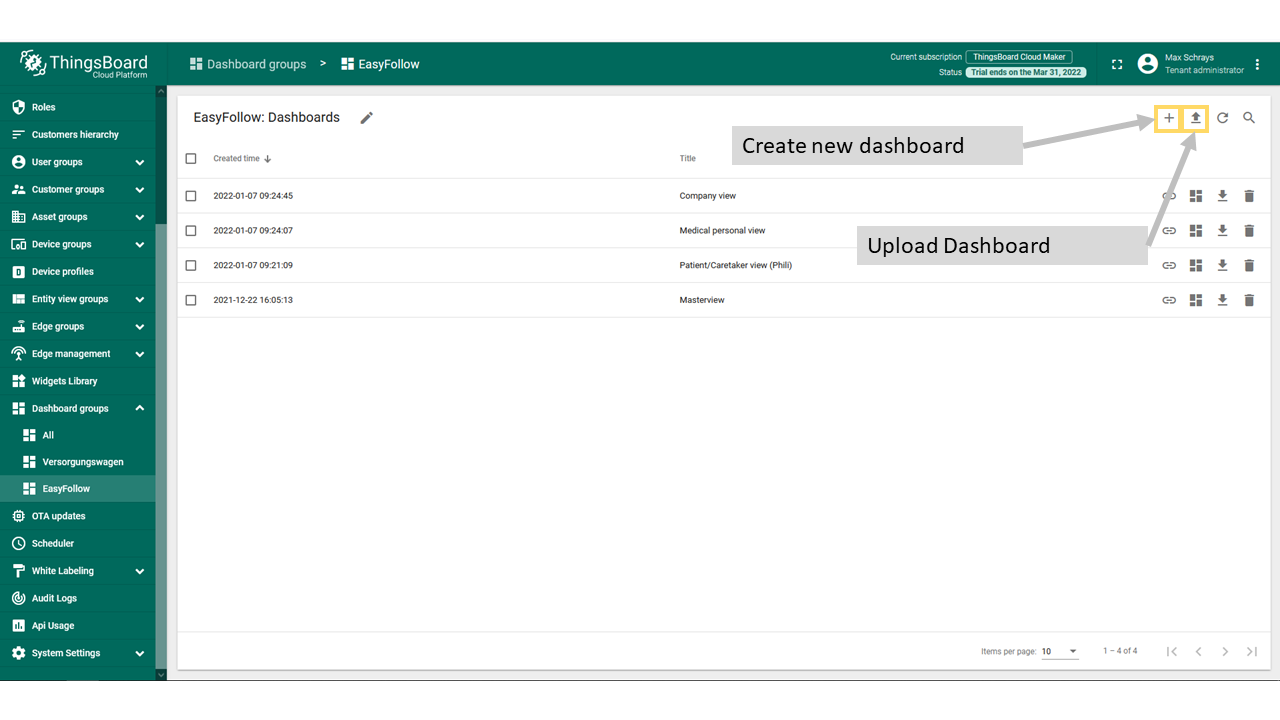This screenshot has width=1280, height=720.
Task: Edit the EasyFollow group name with the pencil icon
Action: [x=366, y=117]
